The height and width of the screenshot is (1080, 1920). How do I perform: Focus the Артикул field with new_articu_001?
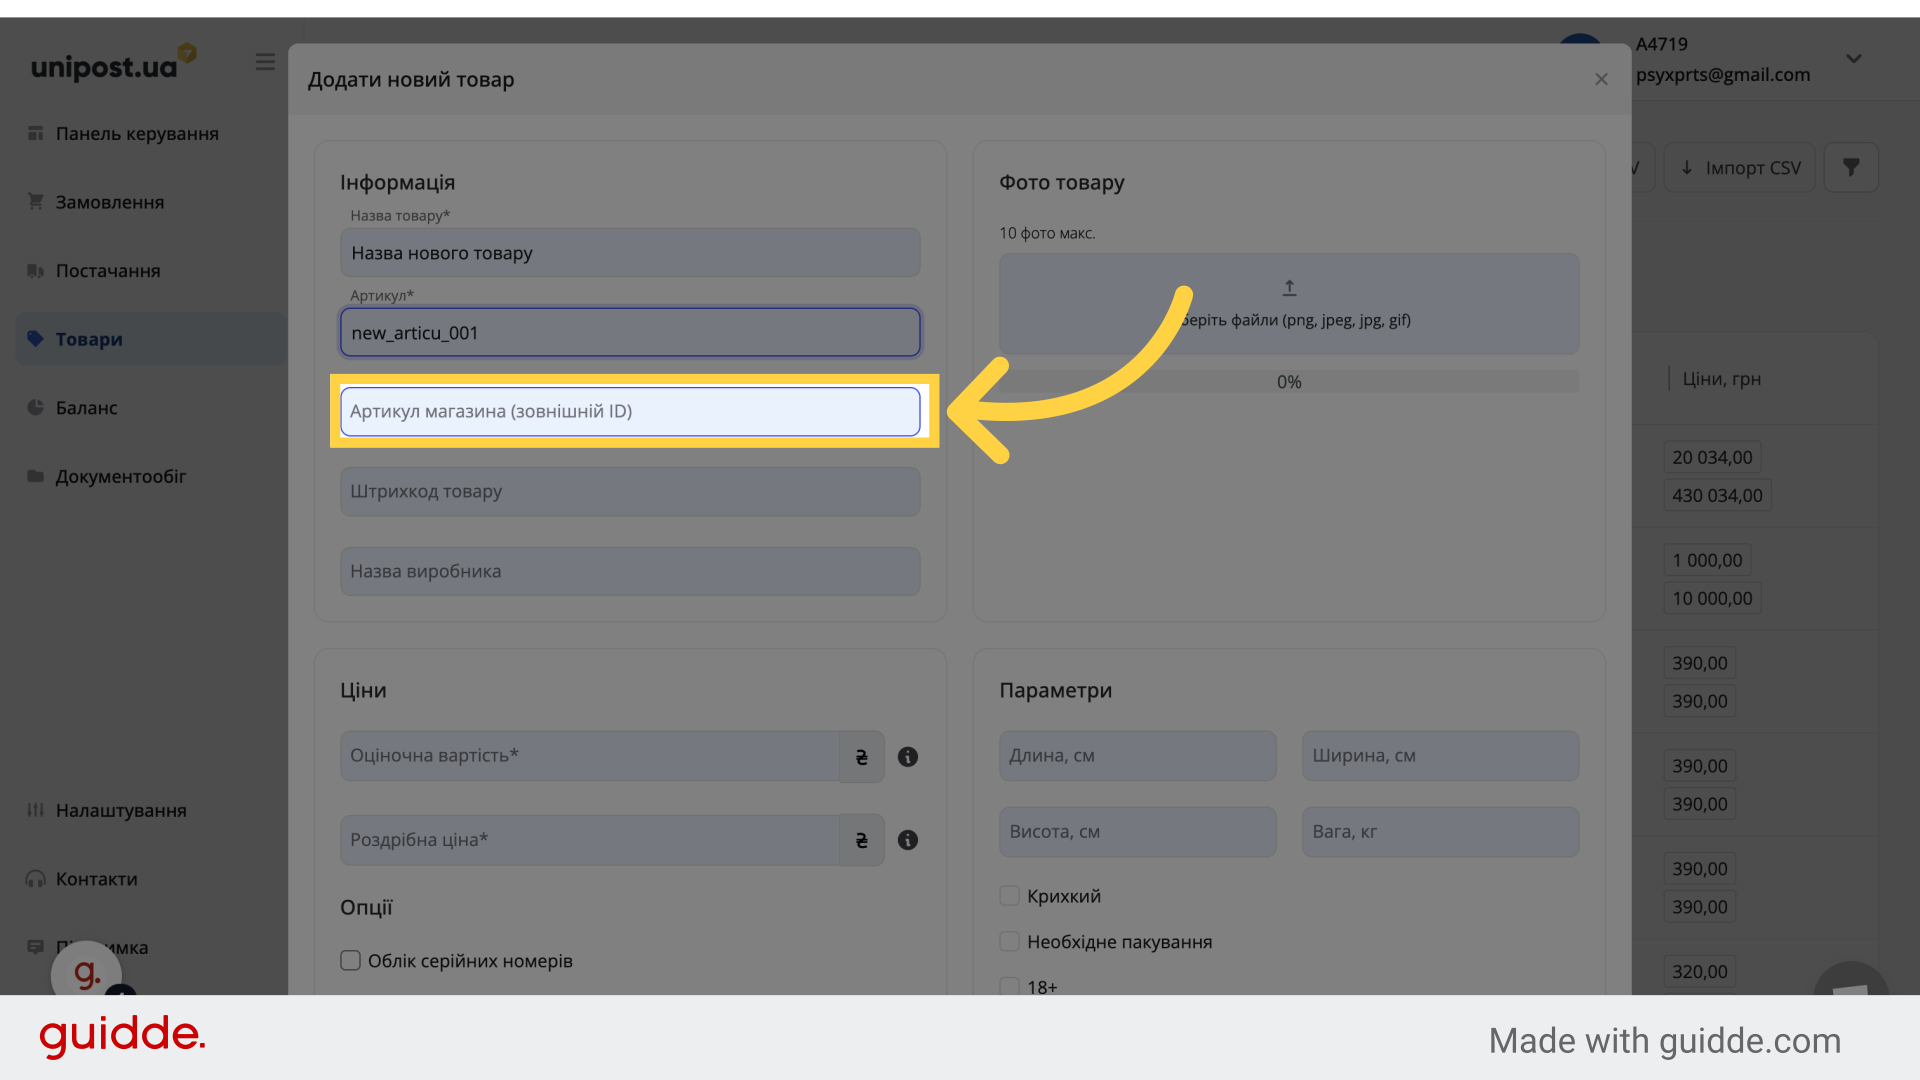(x=630, y=333)
